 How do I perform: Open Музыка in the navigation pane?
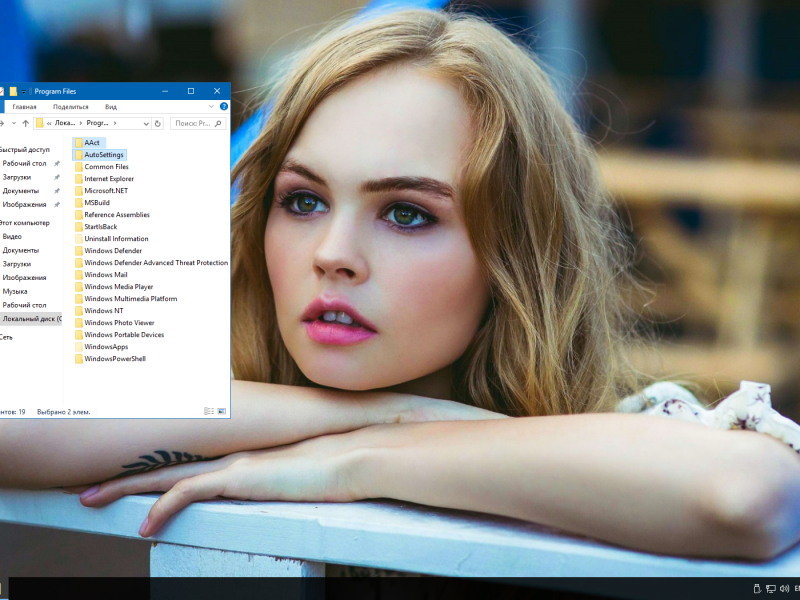pos(15,291)
